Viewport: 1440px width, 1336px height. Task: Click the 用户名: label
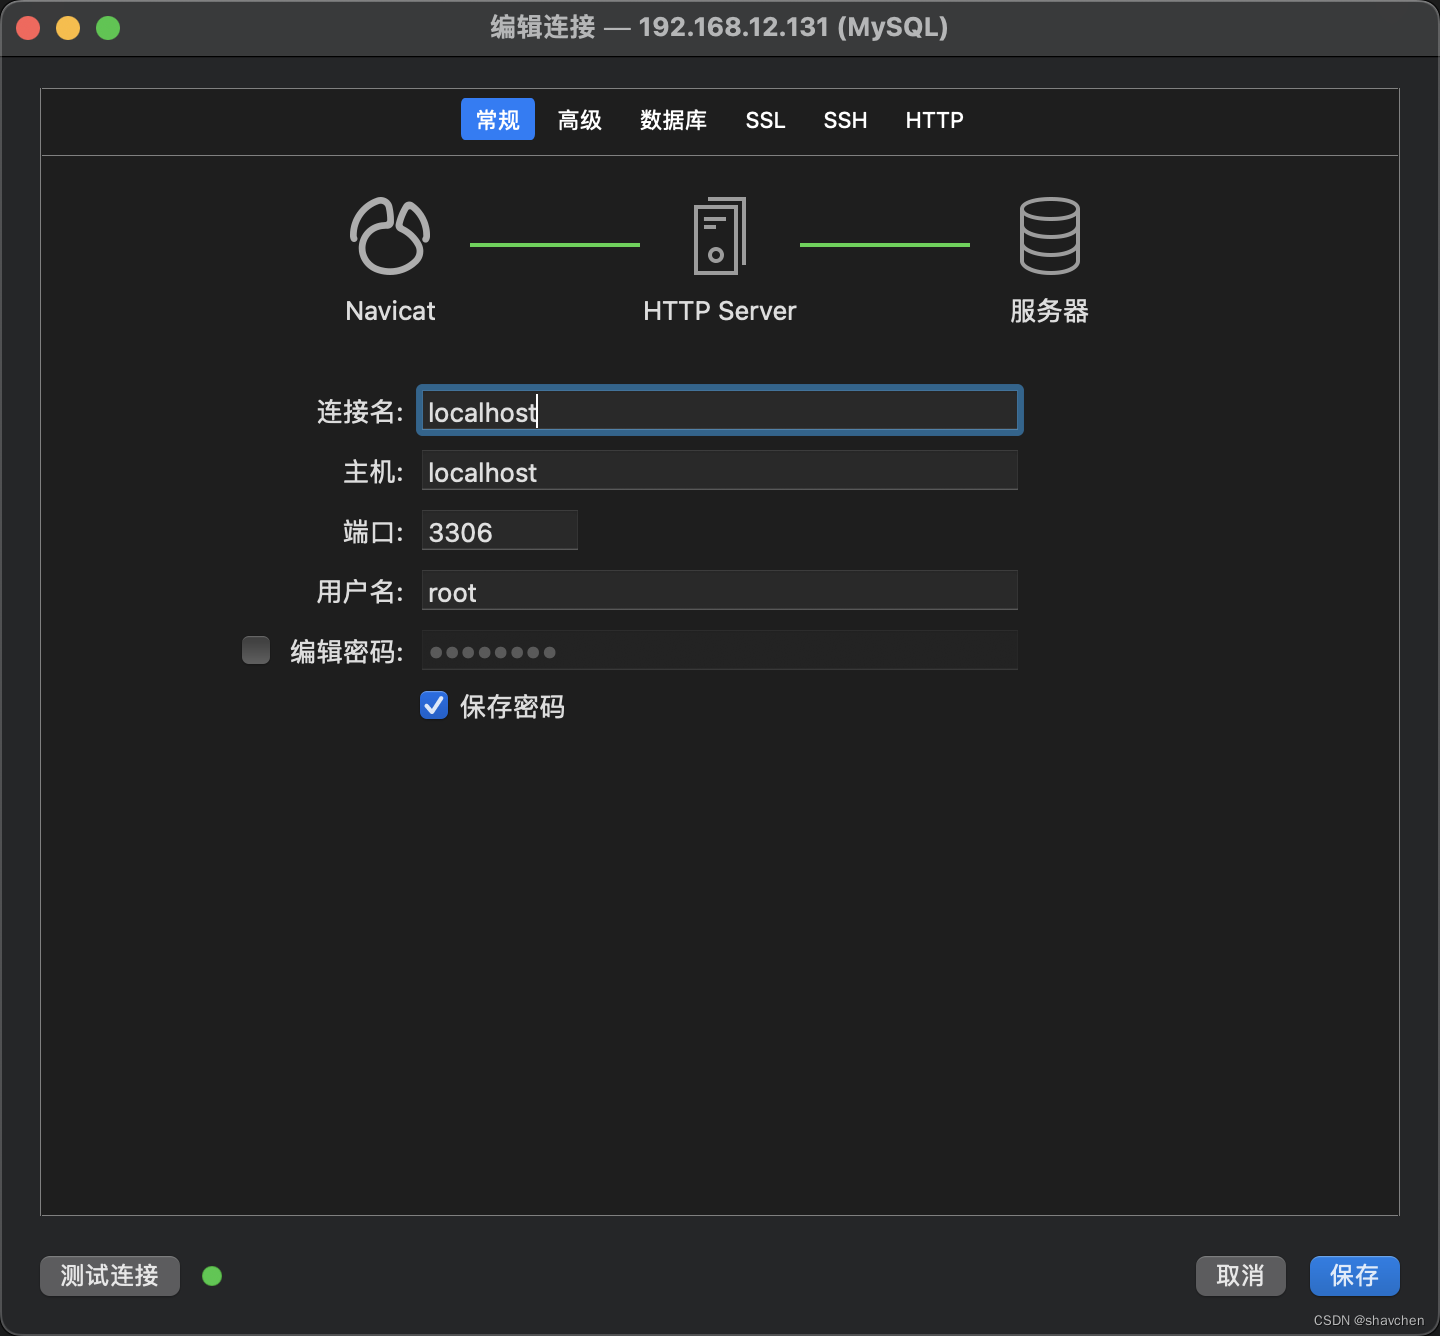360,592
